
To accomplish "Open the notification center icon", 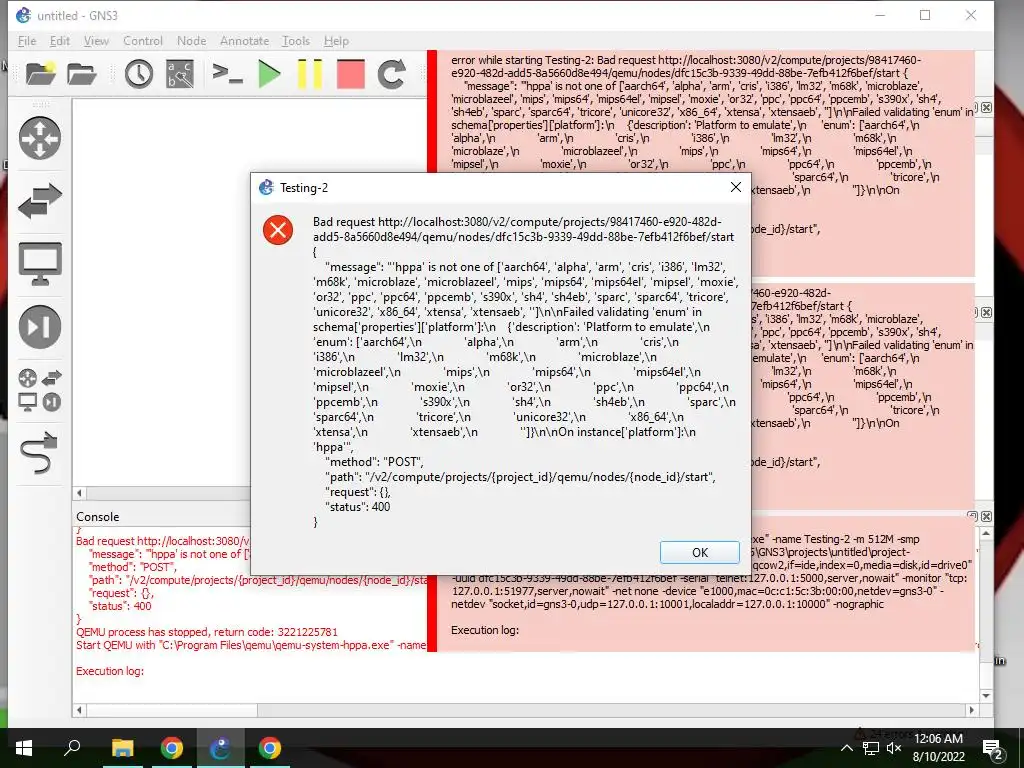I will point(993,749).
